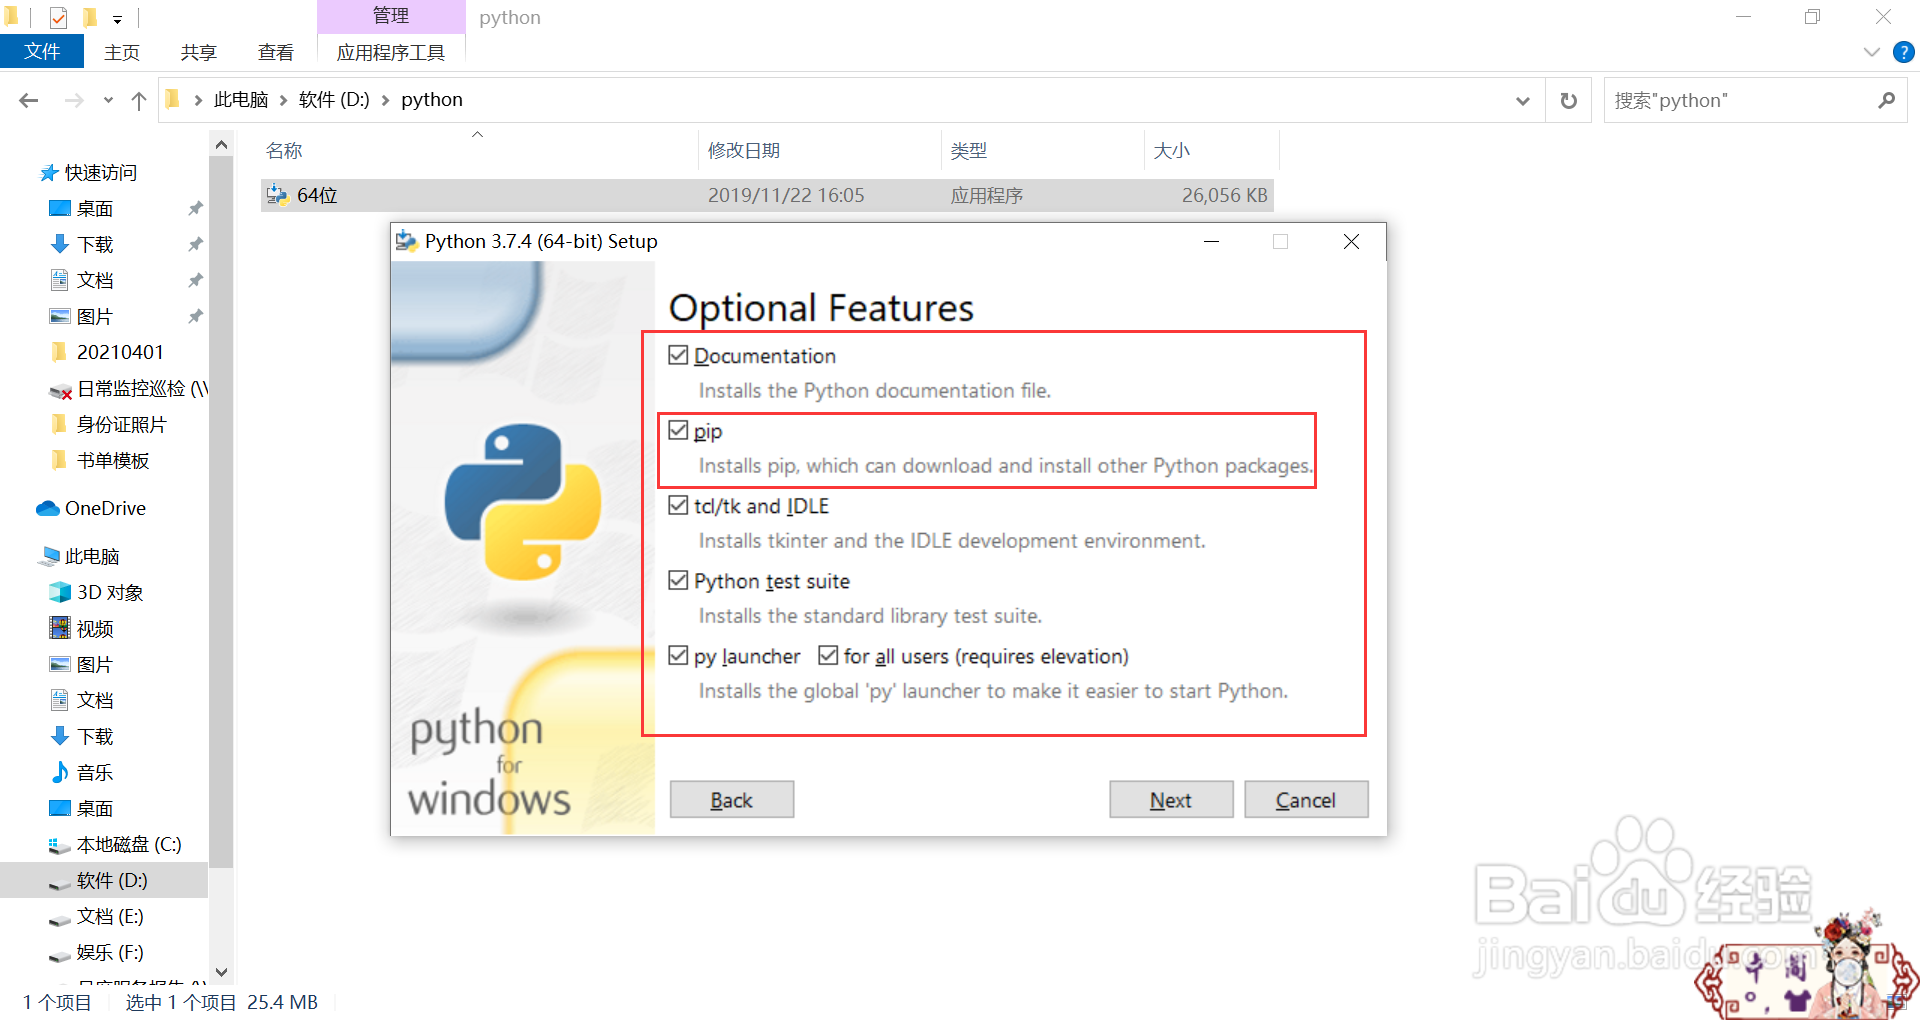
Task: Click the search python input box
Action: point(1738,100)
